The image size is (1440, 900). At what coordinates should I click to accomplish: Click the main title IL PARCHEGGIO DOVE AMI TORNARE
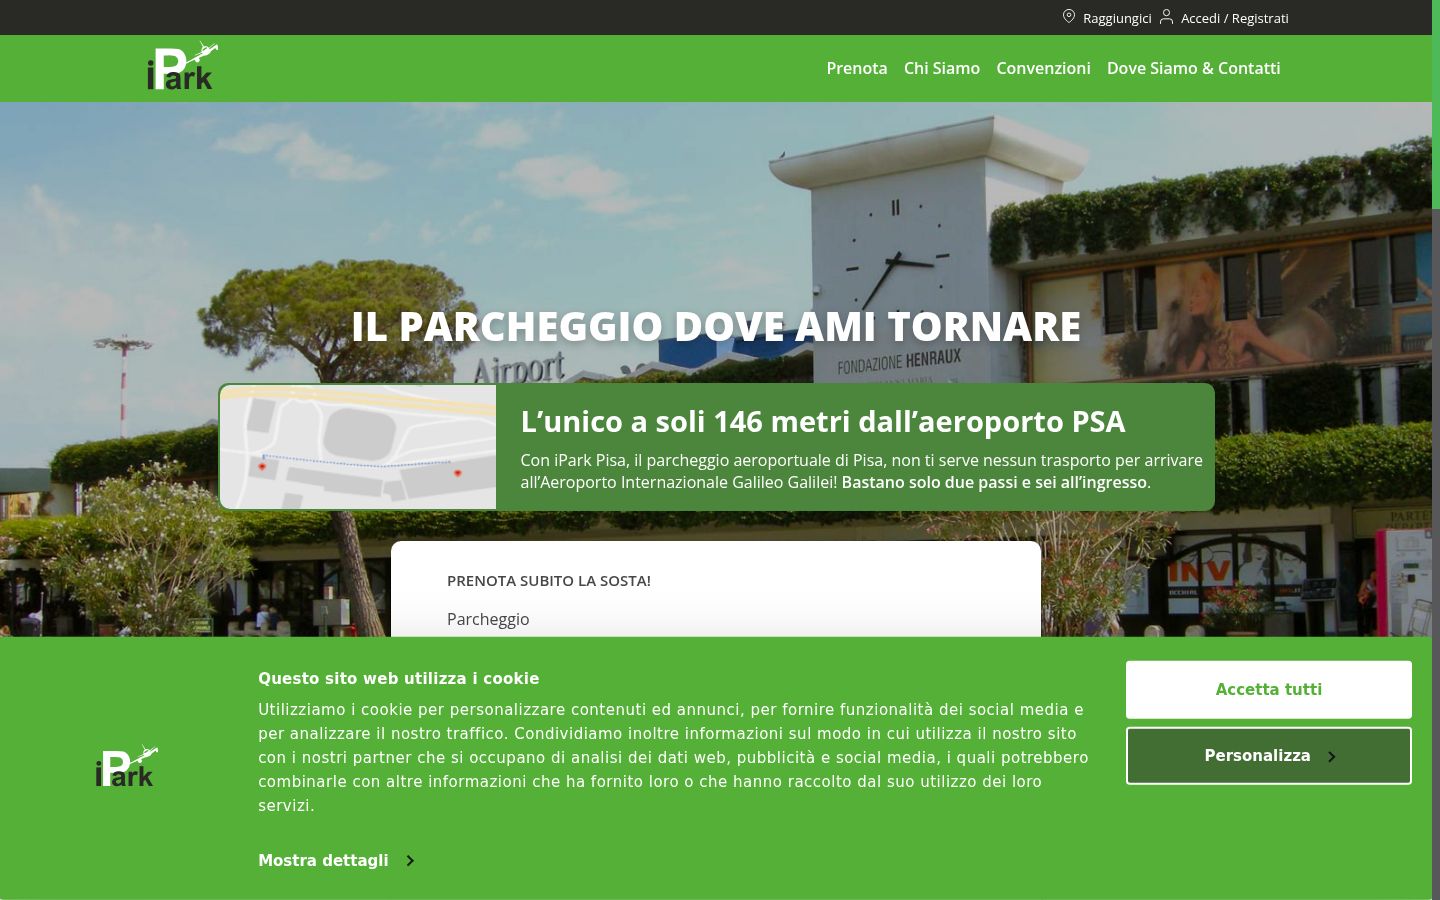coord(716,326)
